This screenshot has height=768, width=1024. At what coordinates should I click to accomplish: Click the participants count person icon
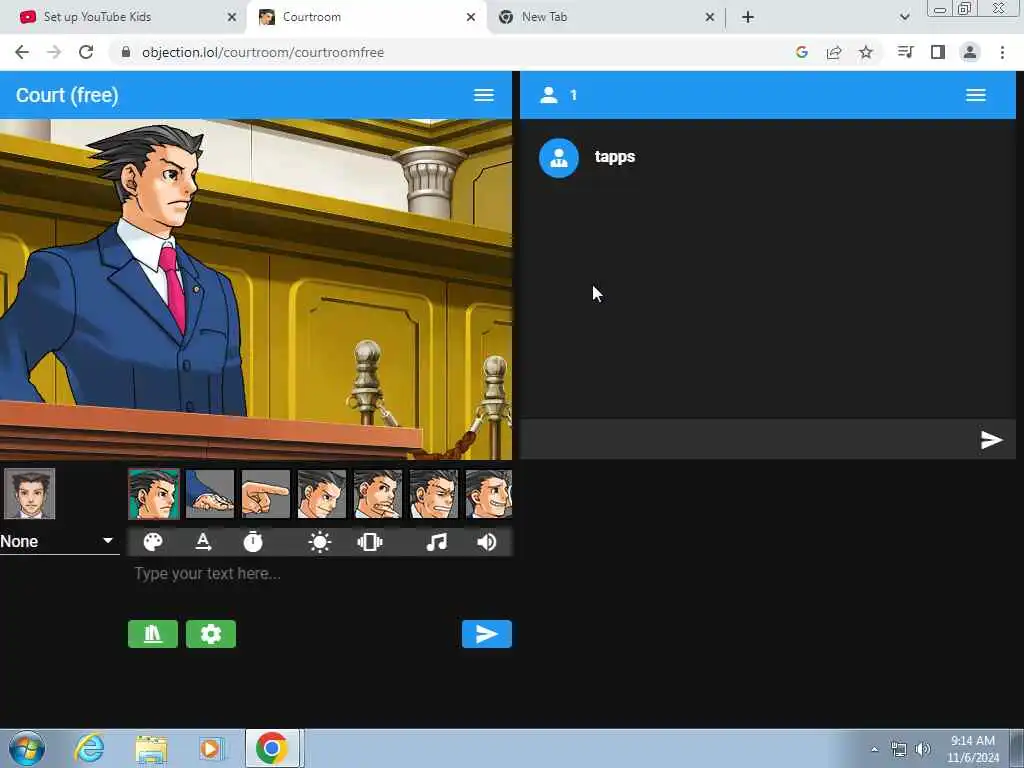[x=549, y=95]
